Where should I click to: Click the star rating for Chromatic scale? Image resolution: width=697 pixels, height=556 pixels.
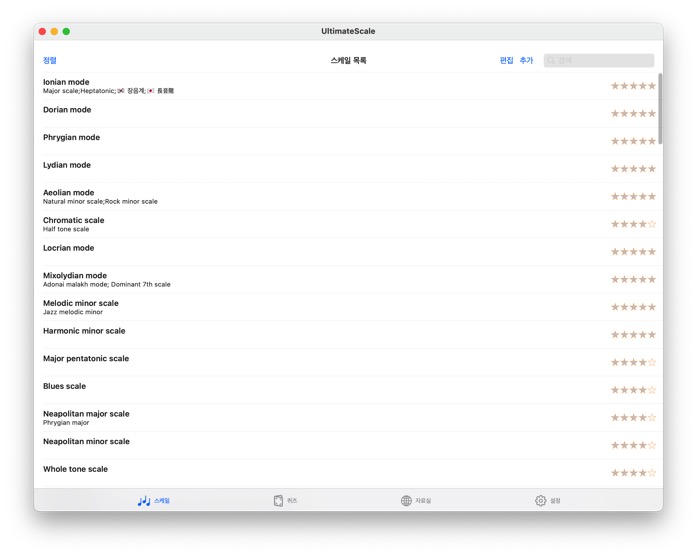tap(633, 224)
